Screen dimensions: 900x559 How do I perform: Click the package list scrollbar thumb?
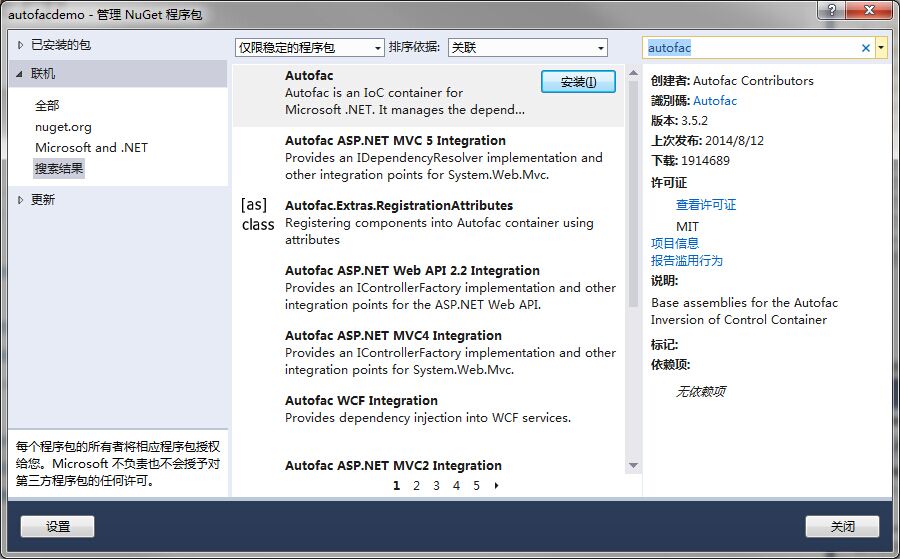pos(633,194)
